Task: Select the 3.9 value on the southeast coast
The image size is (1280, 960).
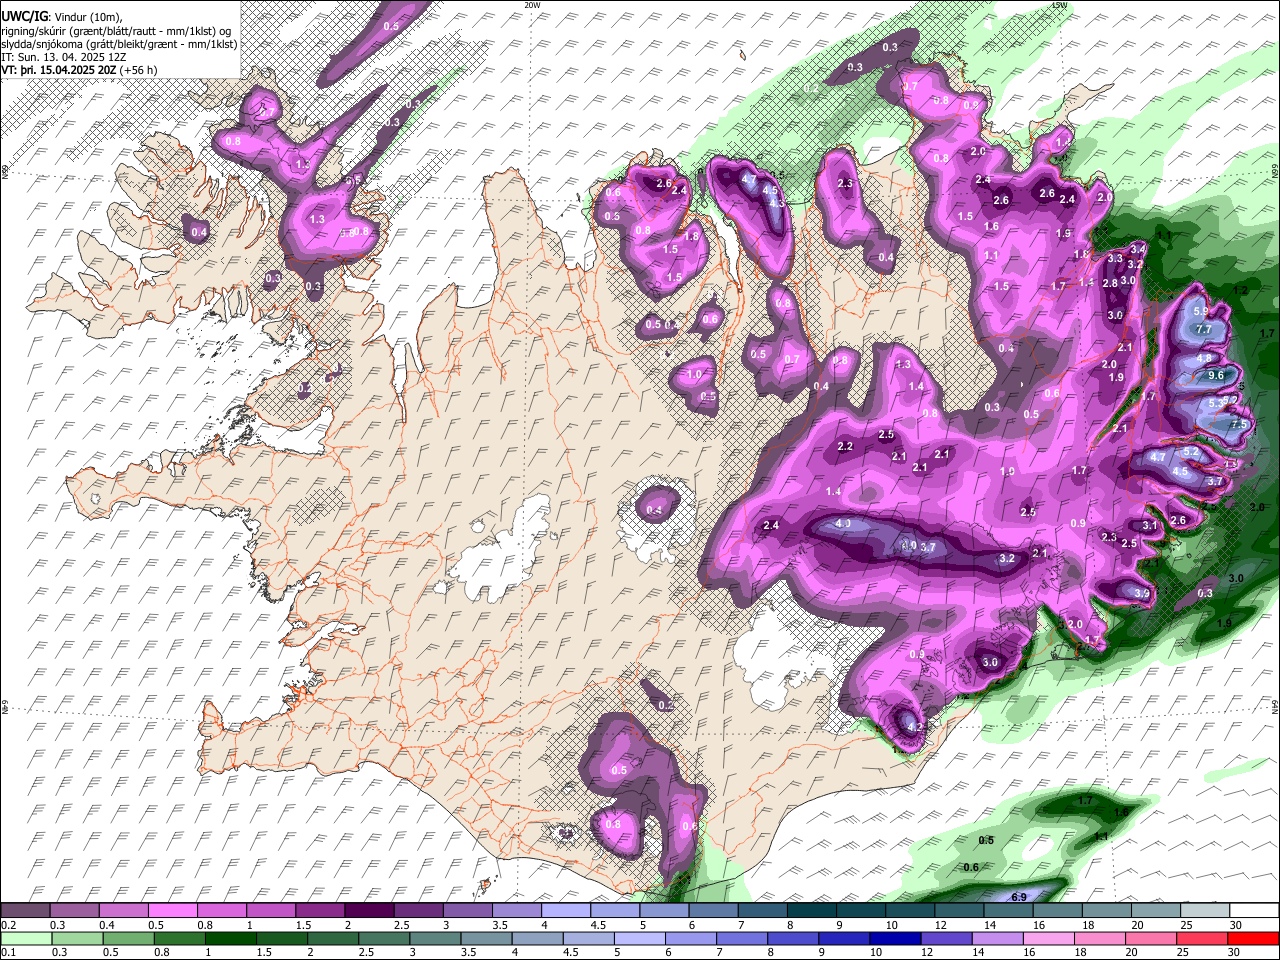Action: click(x=1142, y=593)
